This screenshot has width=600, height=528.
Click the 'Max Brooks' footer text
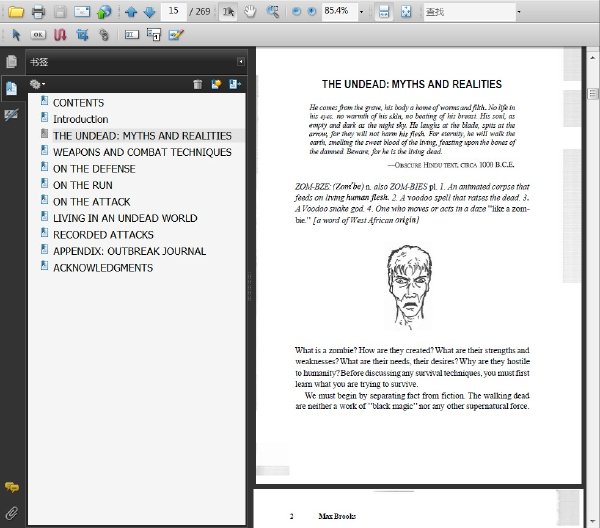(337, 516)
